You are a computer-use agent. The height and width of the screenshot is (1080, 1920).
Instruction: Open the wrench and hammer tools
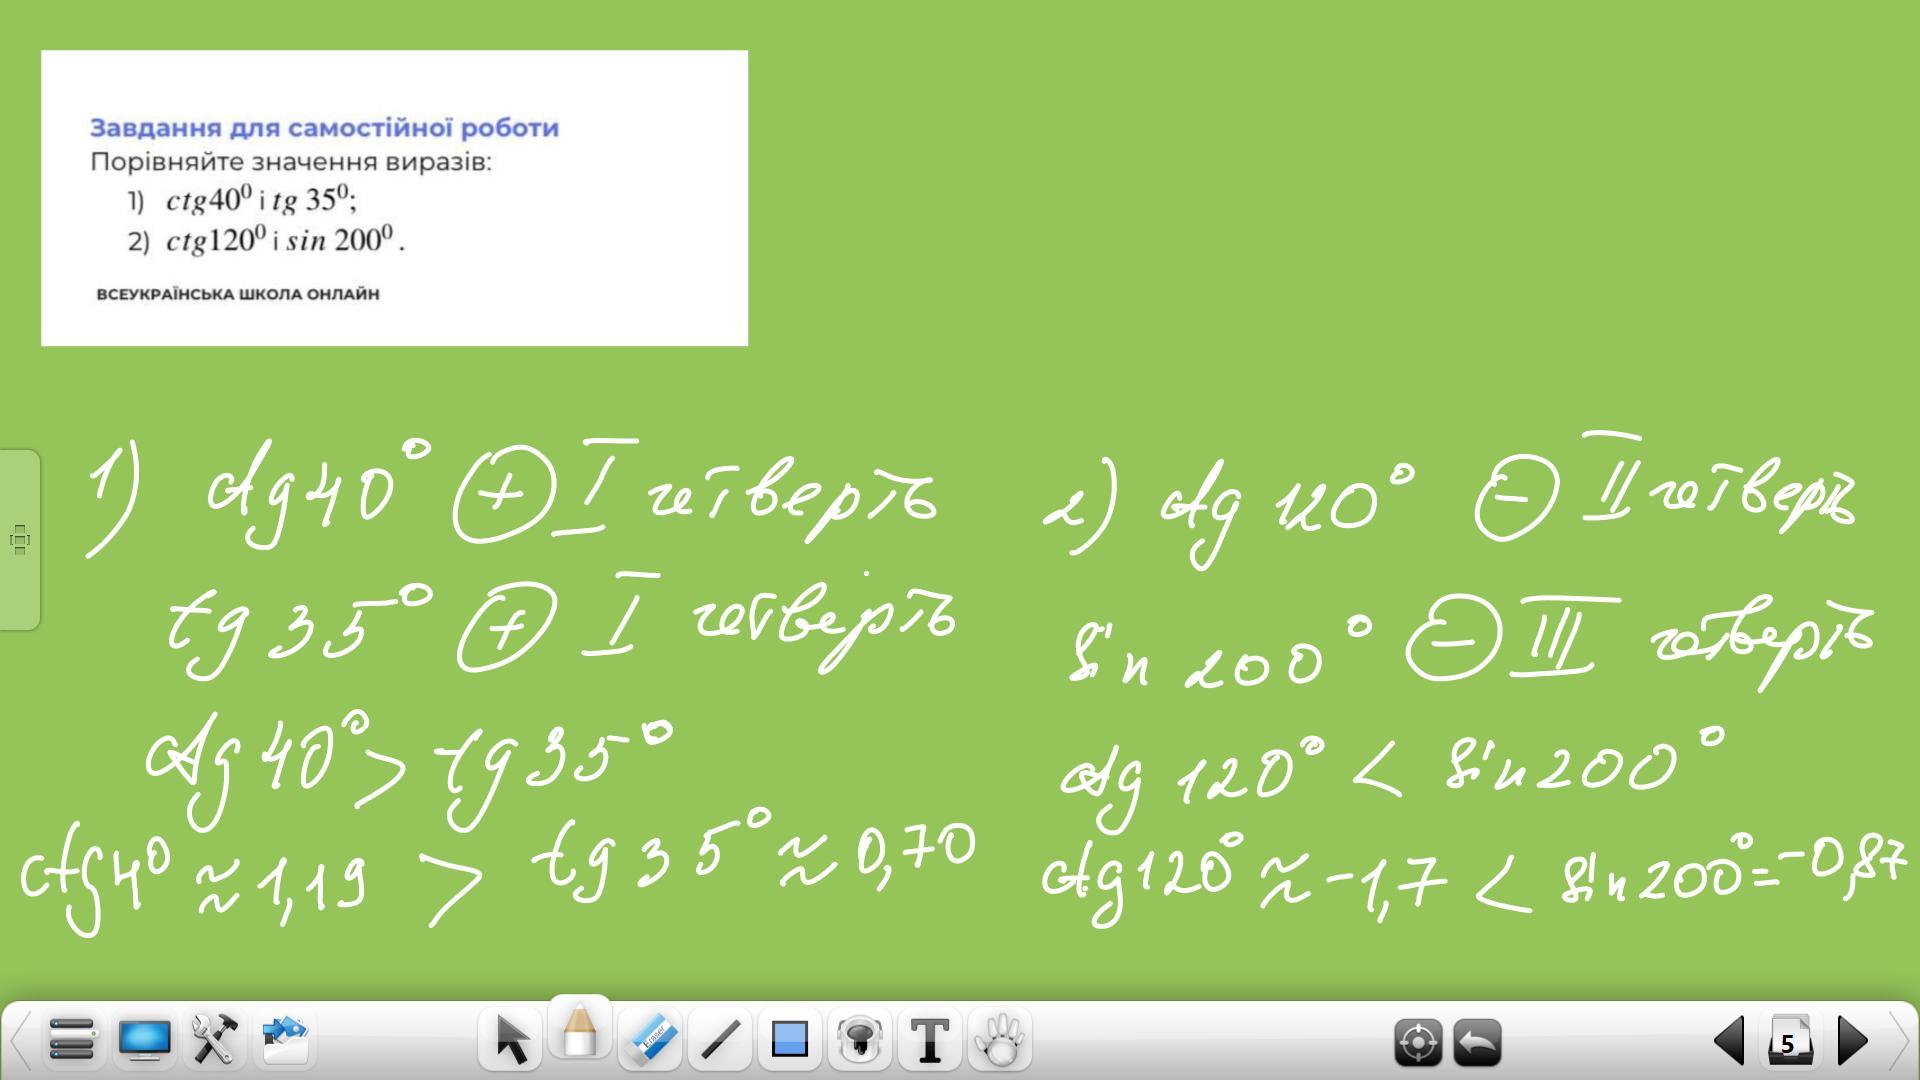tap(214, 1041)
